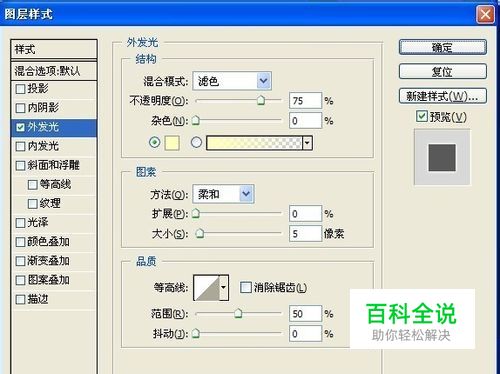
Task: Enable the 内发光 checkbox
Action: [x=20, y=146]
